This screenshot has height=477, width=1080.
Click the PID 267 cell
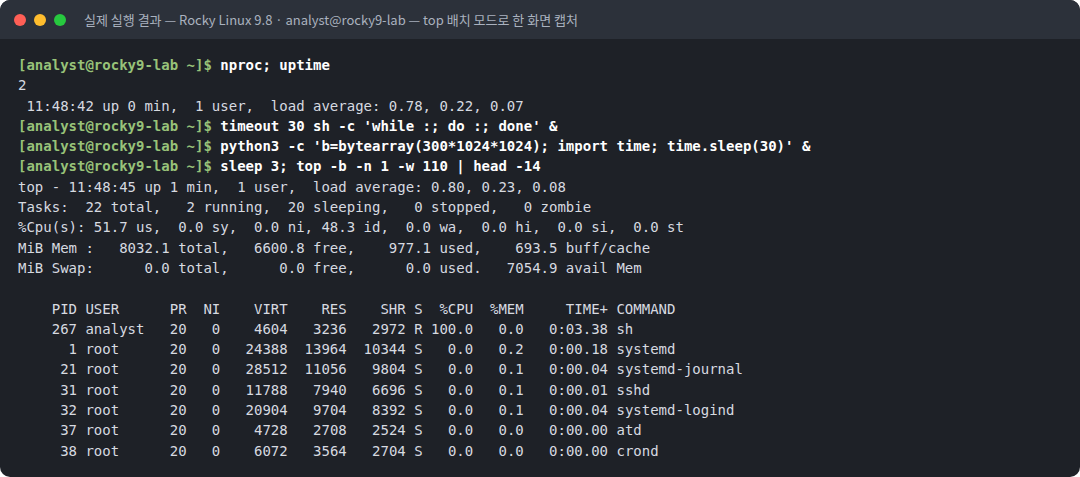point(64,330)
